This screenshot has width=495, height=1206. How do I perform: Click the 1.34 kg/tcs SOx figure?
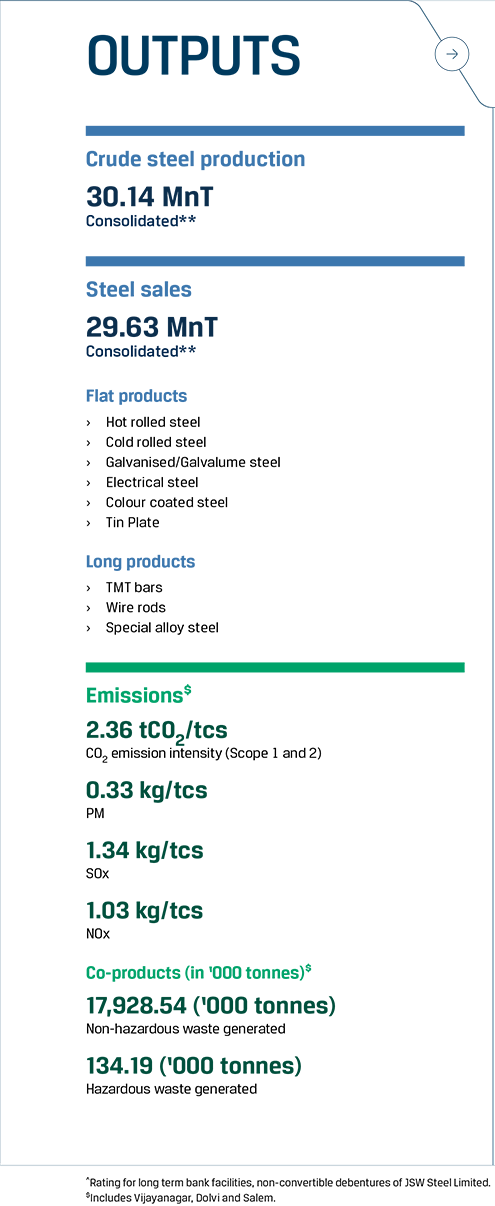(145, 851)
